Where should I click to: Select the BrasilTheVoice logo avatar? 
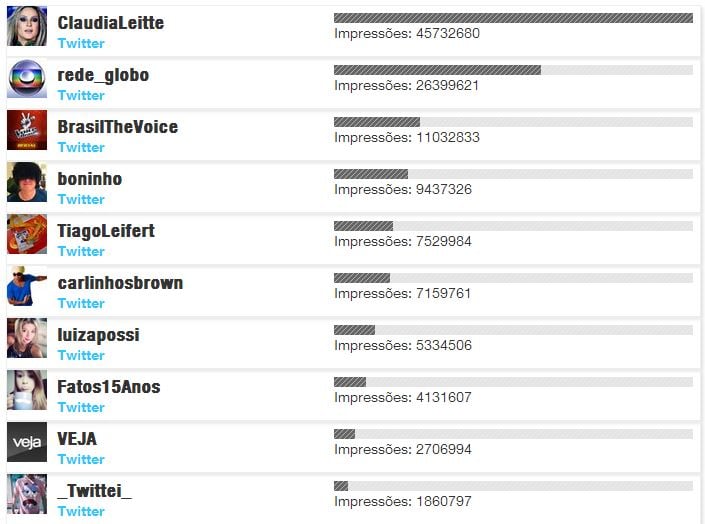click(27, 130)
